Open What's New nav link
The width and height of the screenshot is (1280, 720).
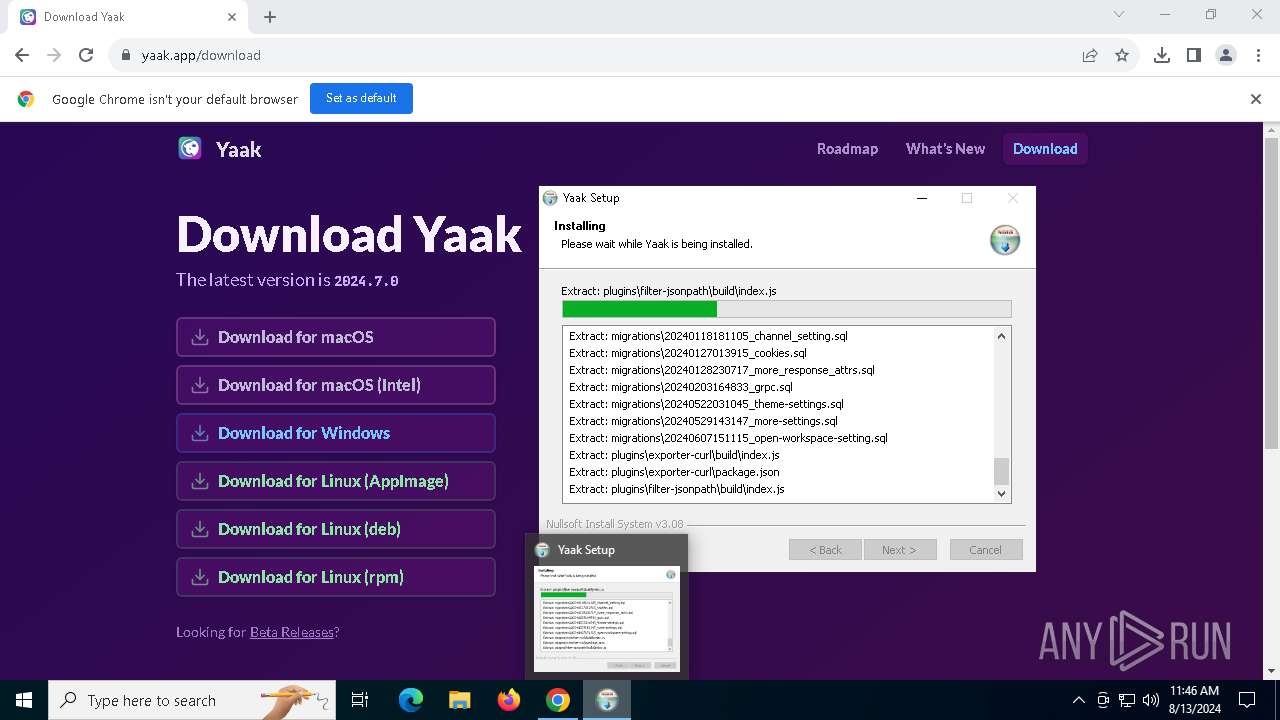tap(945, 149)
